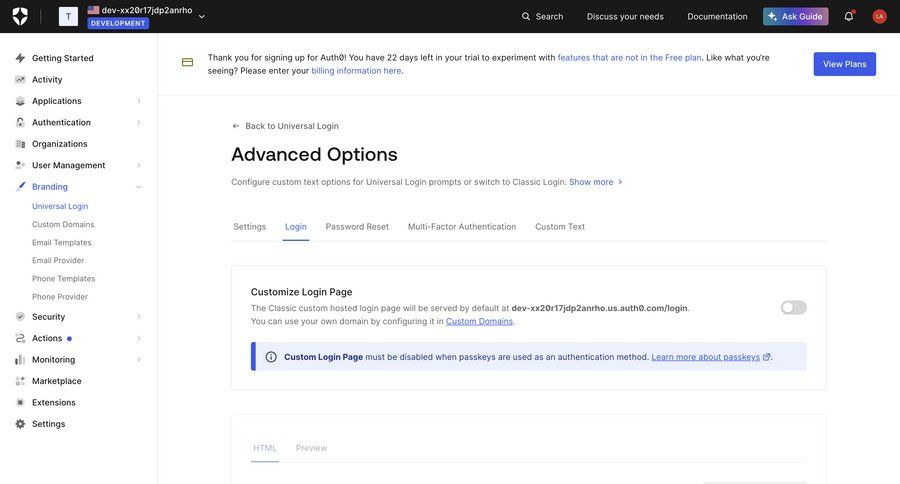Switch to the Settings tab

(x=250, y=227)
